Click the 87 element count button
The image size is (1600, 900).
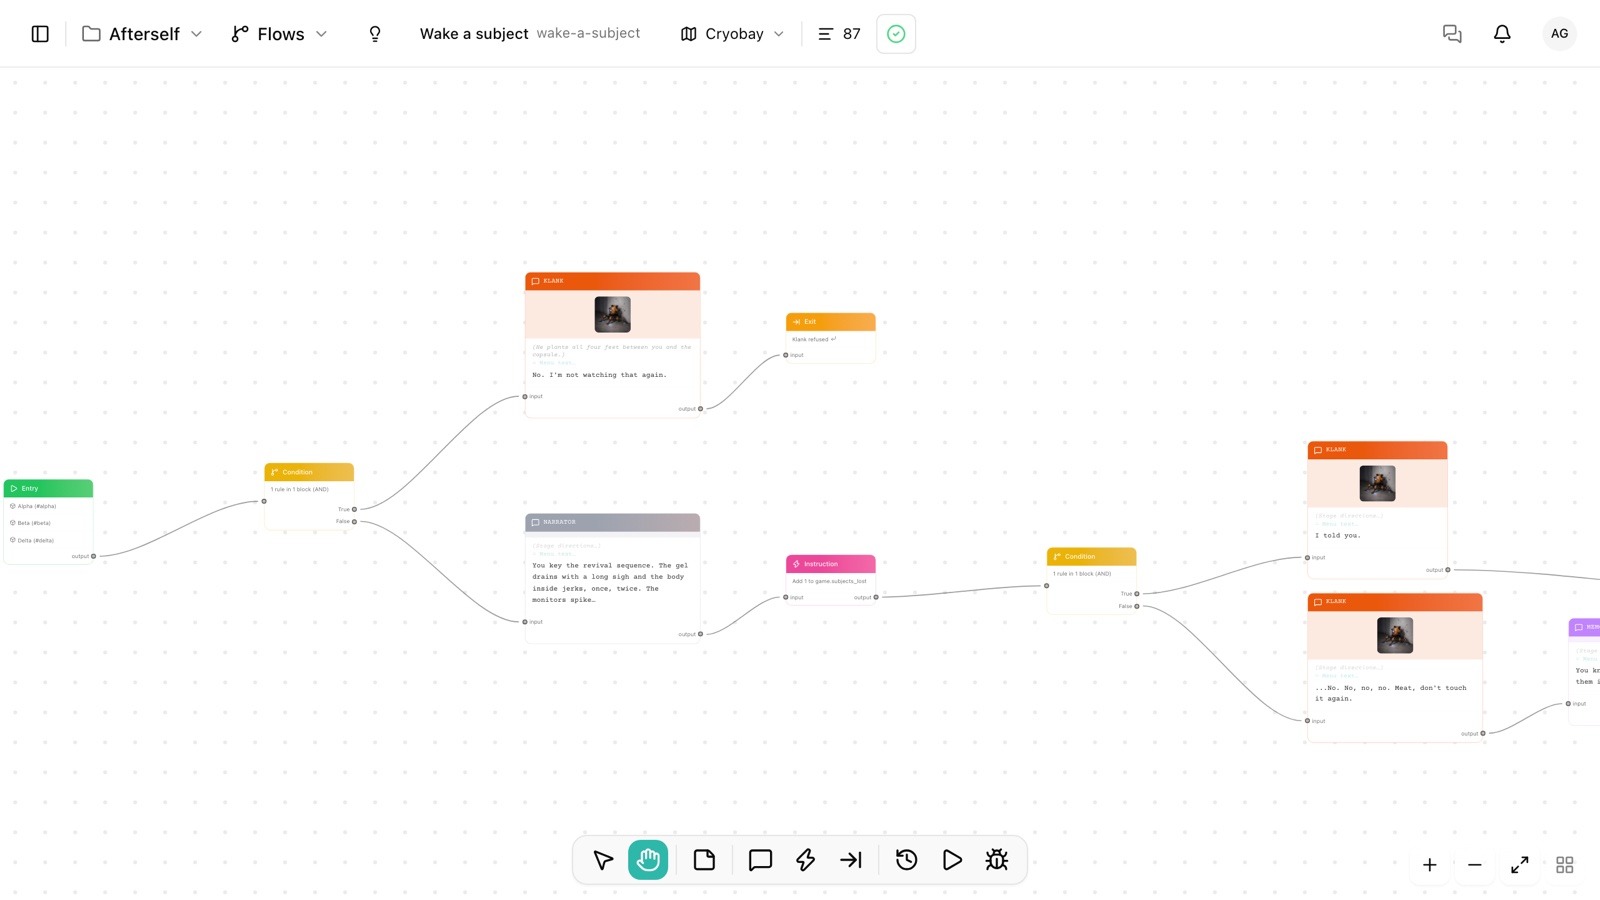[x=839, y=34]
